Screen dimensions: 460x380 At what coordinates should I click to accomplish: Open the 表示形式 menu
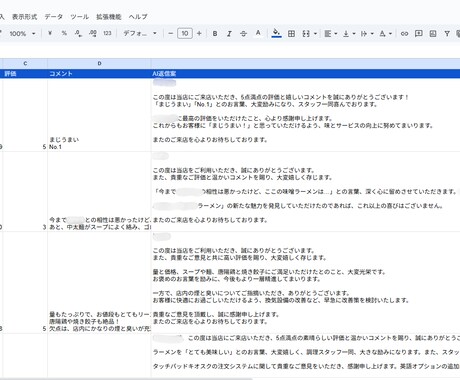(24, 17)
